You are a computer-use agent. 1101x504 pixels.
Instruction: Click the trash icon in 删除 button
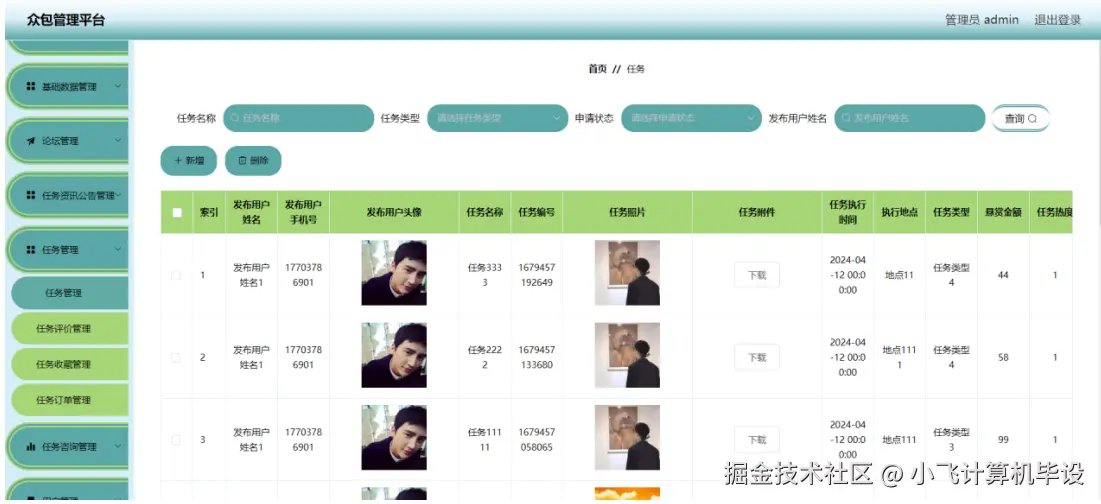click(243, 161)
